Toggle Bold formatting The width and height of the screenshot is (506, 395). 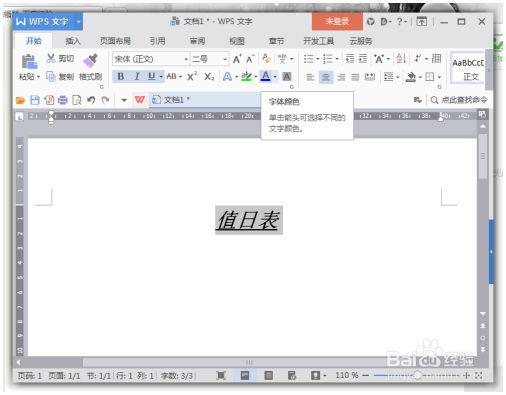click(x=121, y=77)
